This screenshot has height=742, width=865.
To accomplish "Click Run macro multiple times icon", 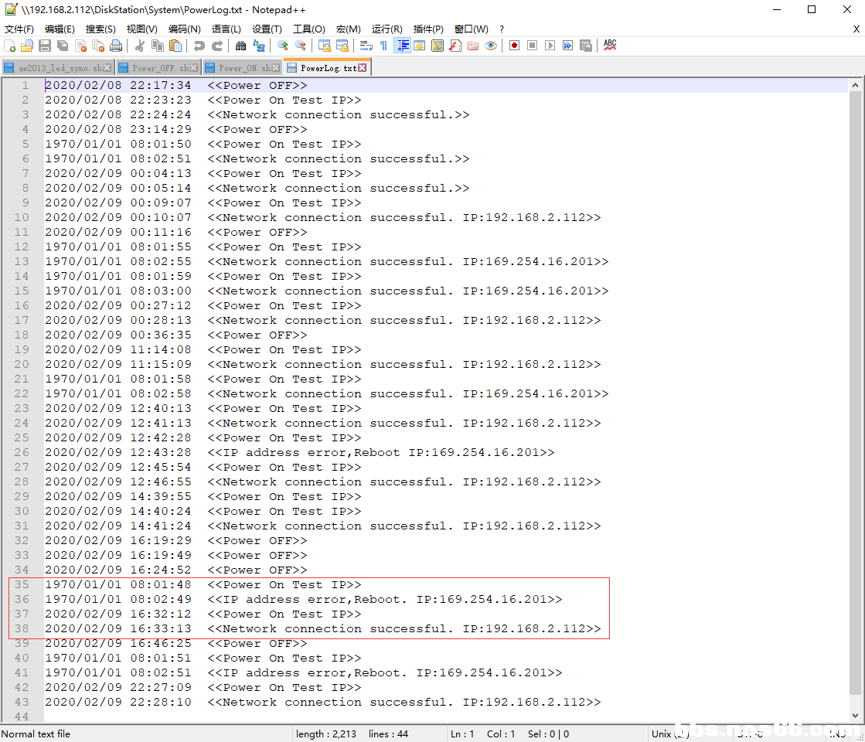I will point(568,46).
